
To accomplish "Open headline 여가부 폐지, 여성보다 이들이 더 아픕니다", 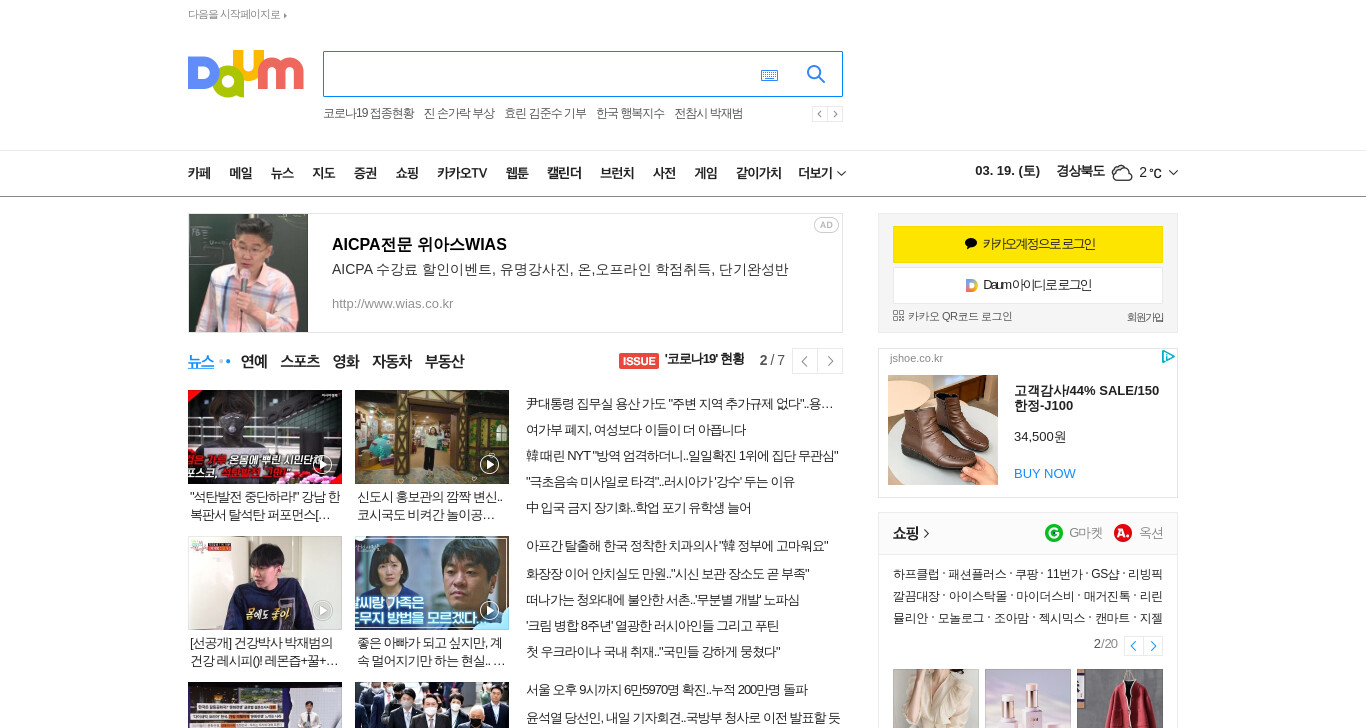I will 636,430.
